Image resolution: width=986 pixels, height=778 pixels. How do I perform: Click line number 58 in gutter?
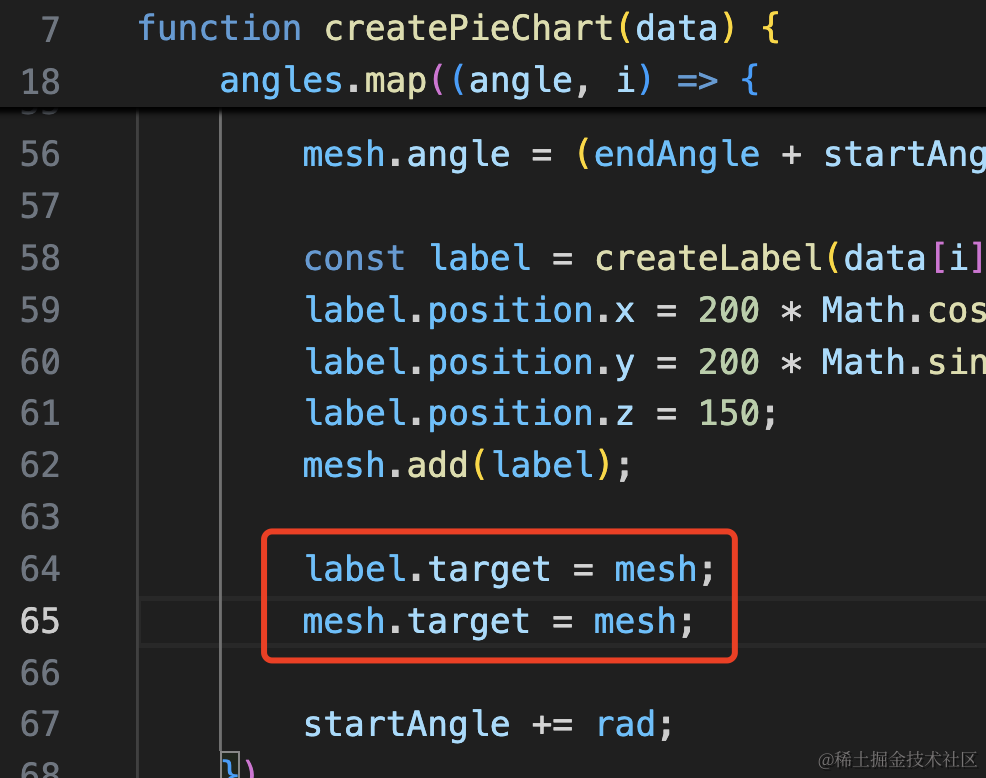coord(40,258)
